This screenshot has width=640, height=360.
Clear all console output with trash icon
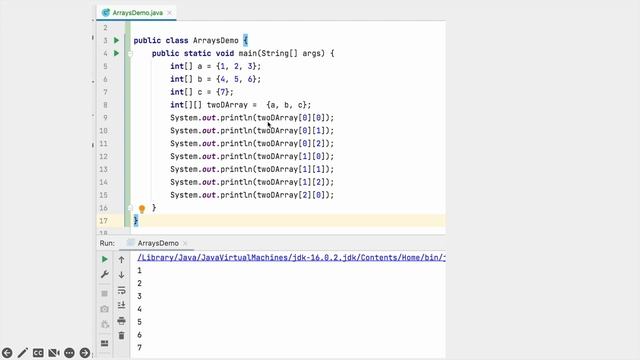tap(121, 336)
